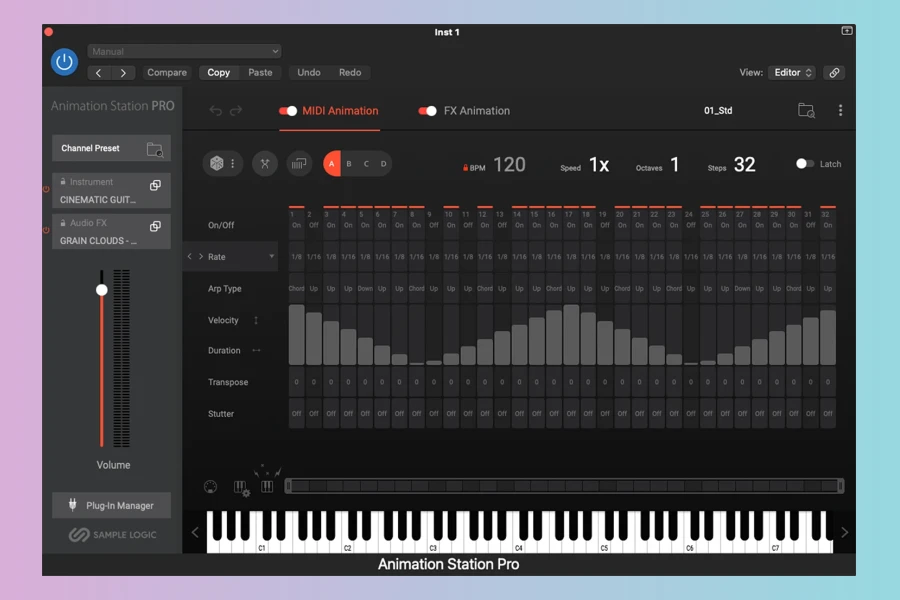Screen dimensions: 900x600
Task: Go to the previous preset with left arrow
Action: [99, 73]
